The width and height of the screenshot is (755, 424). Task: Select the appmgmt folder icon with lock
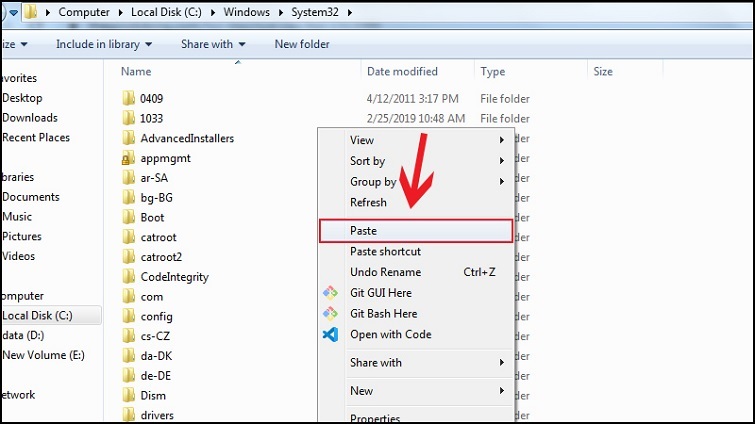(x=127, y=158)
